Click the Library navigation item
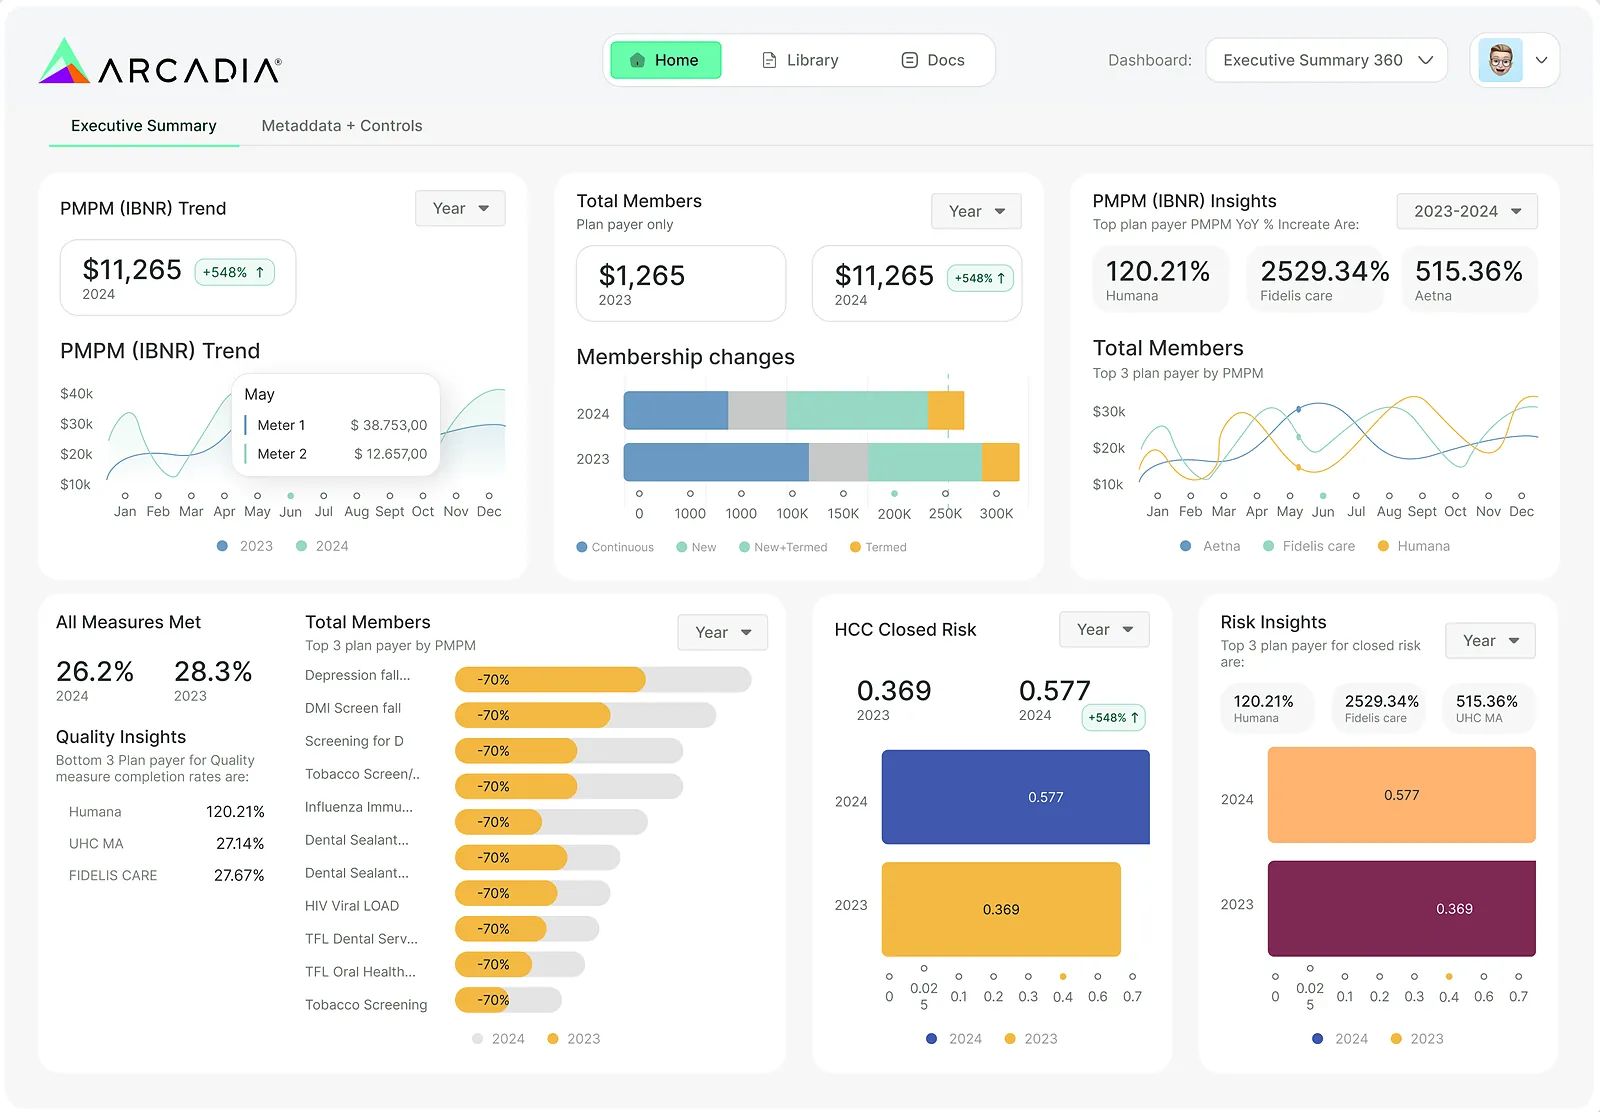Image resolution: width=1600 pixels, height=1112 pixels. tap(800, 60)
